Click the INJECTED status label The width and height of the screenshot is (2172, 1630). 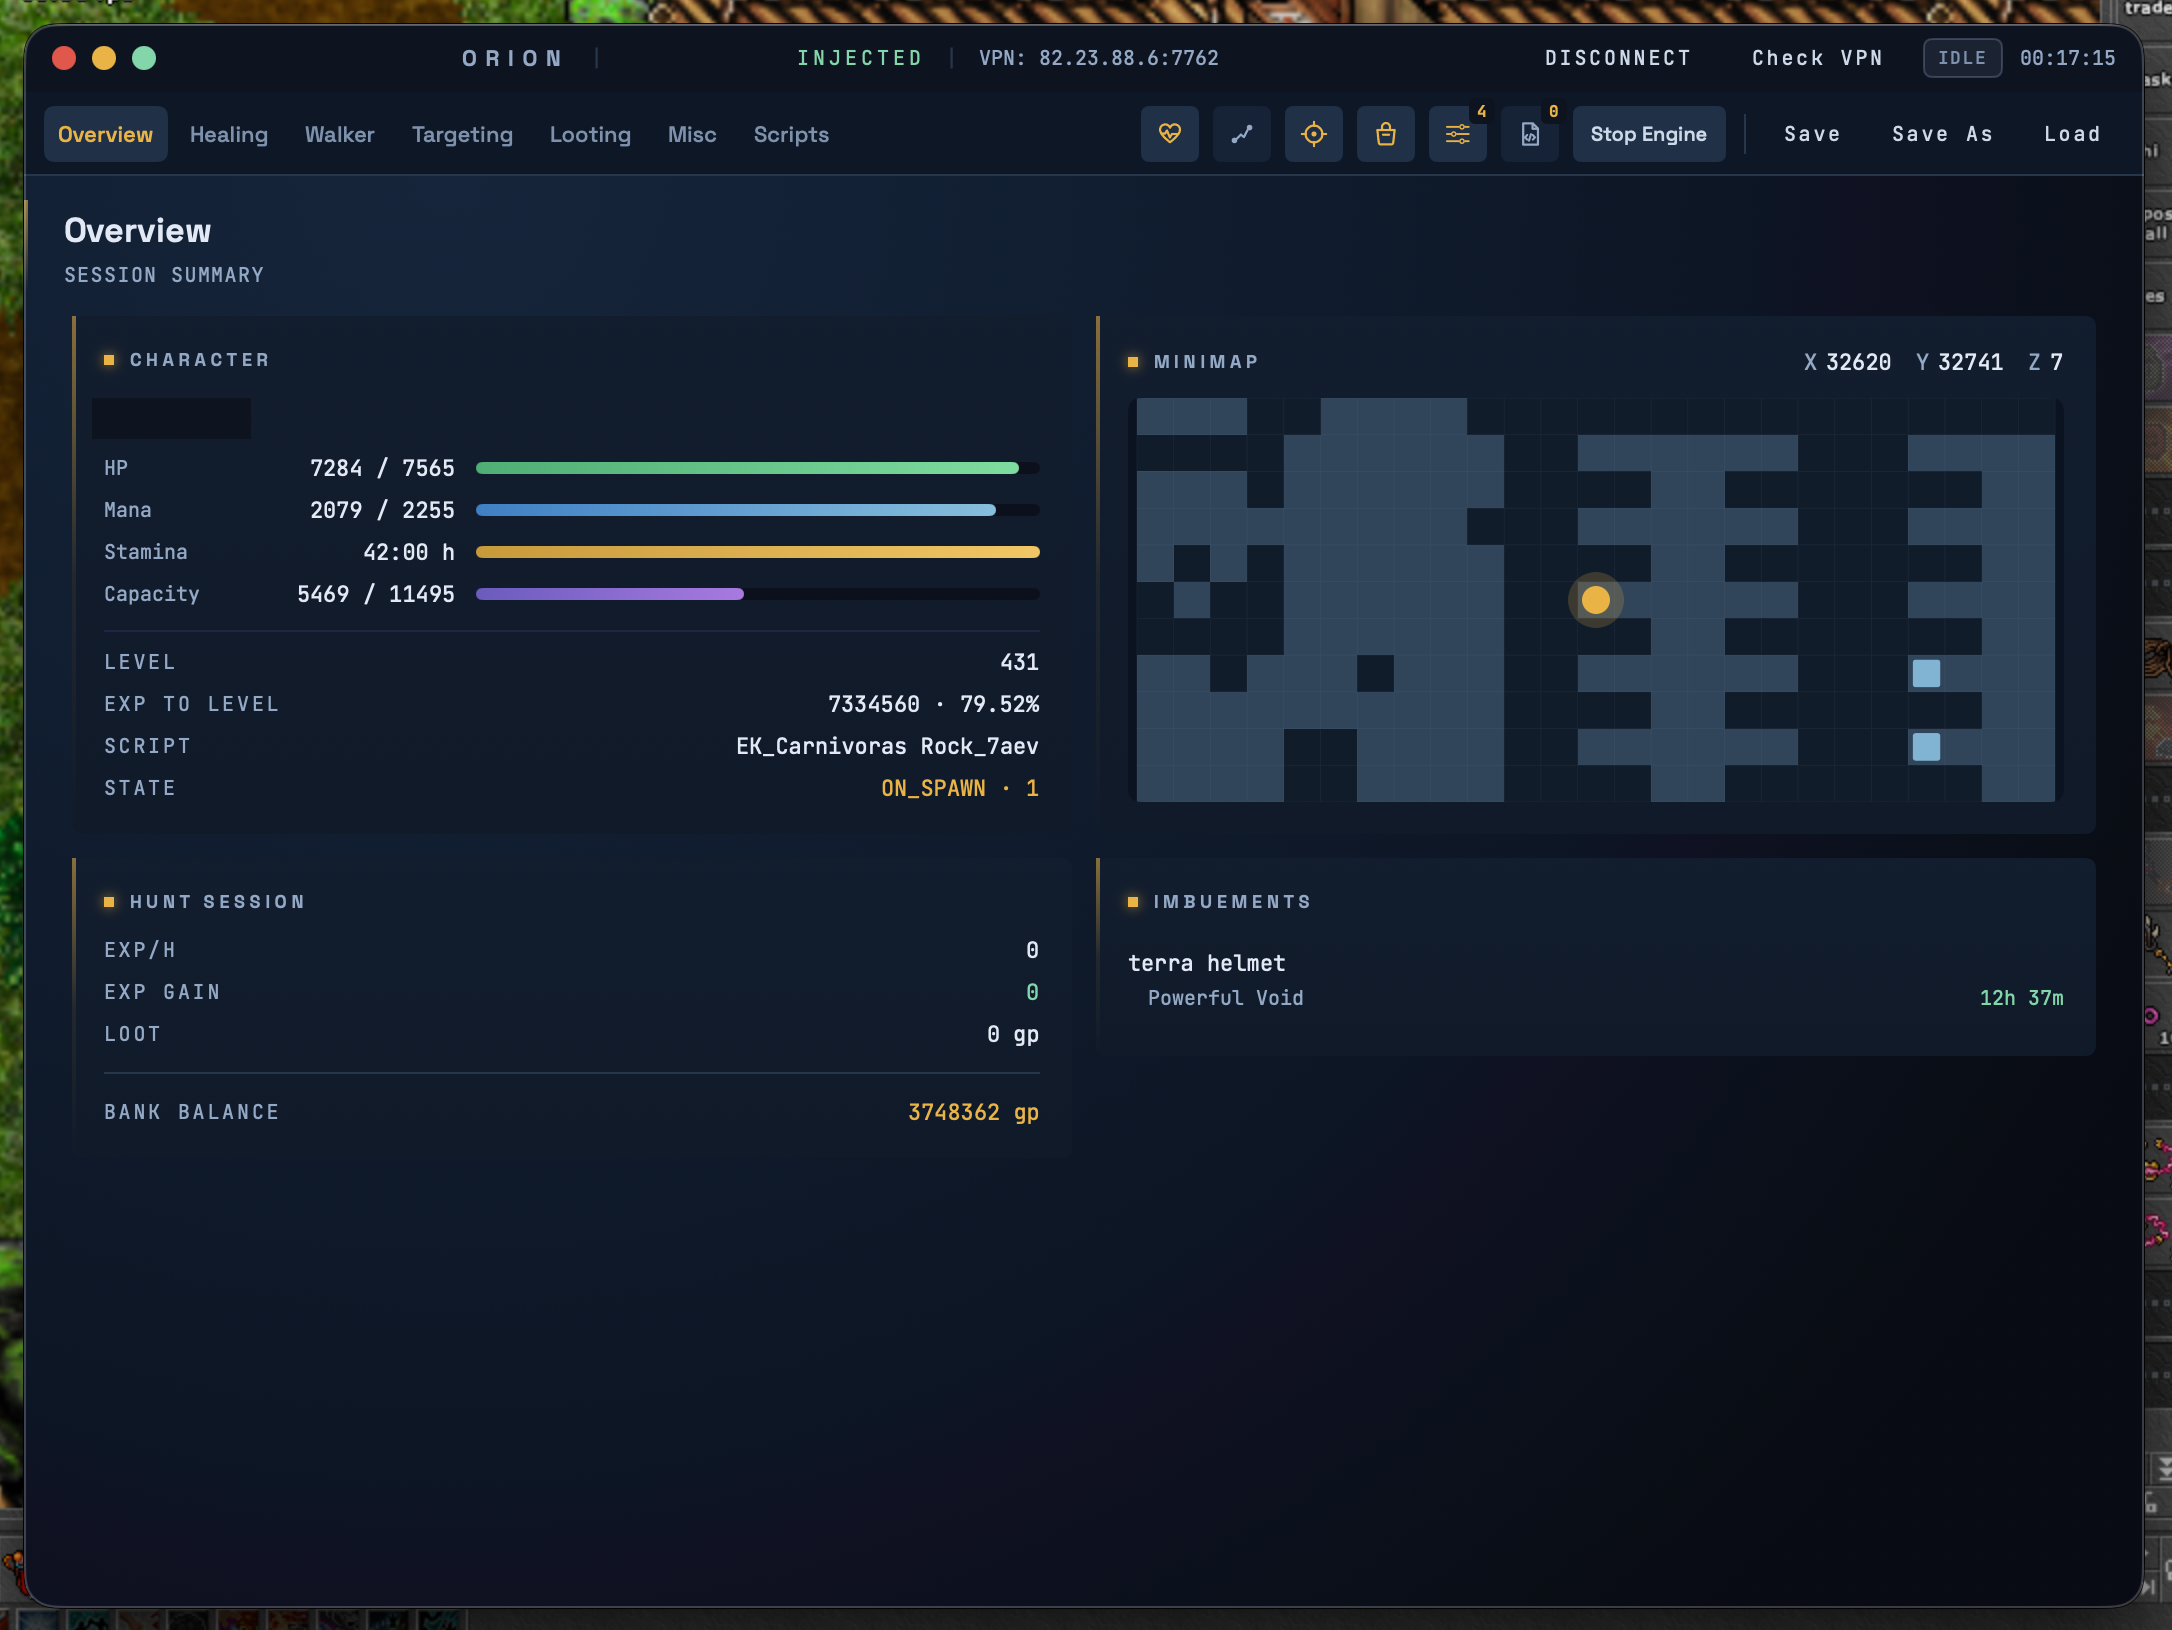pos(859,58)
